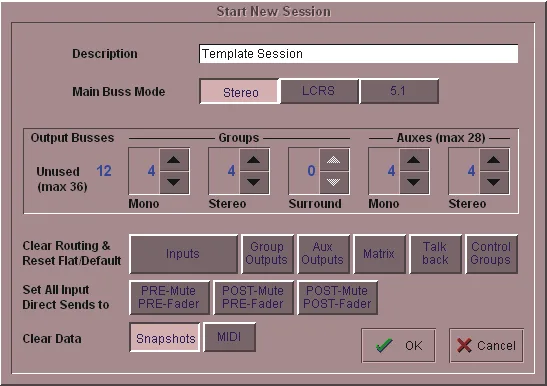Set direct sends to POST-Mute POST-Fader
Viewport: 547px width, 386px height.
[x=337, y=297]
